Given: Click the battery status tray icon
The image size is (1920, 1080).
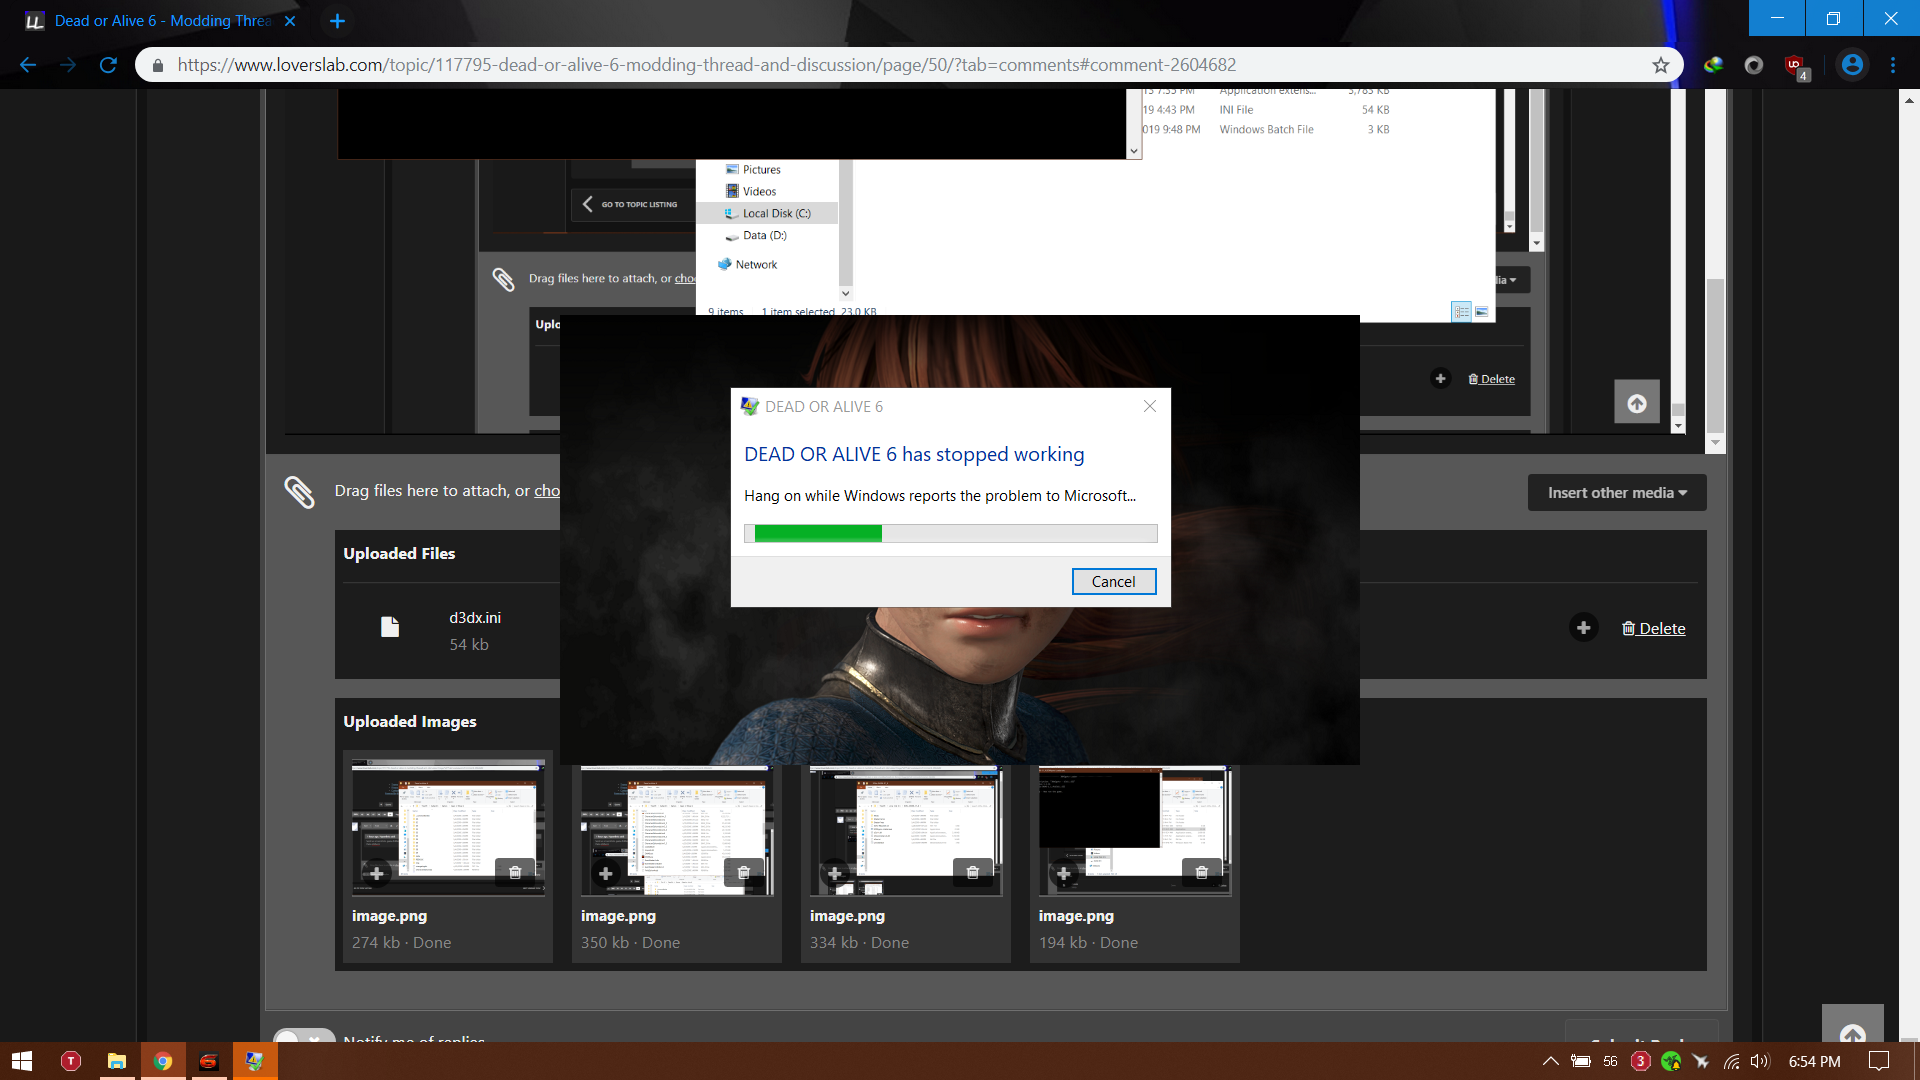Looking at the screenshot, I should pos(1581,1061).
